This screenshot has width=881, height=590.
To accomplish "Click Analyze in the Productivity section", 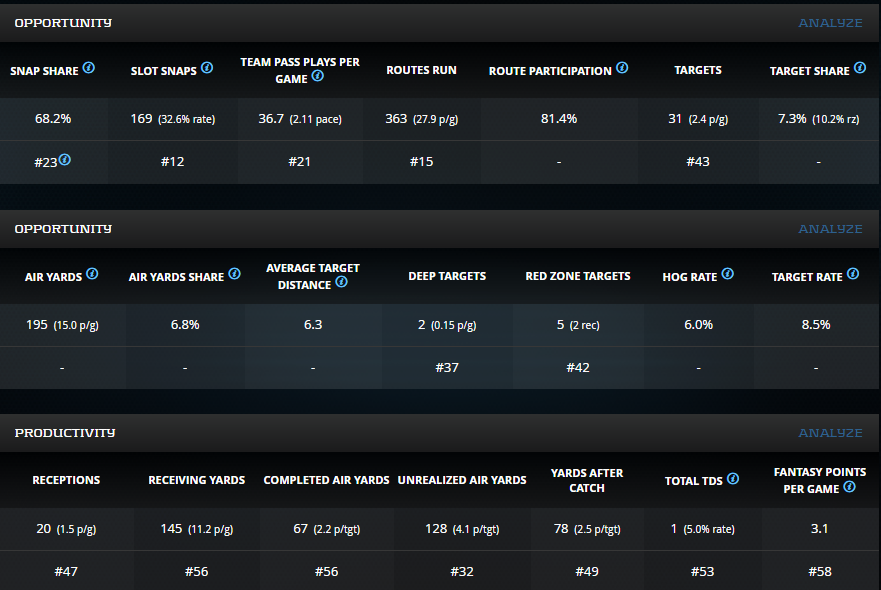I will 829,433.
